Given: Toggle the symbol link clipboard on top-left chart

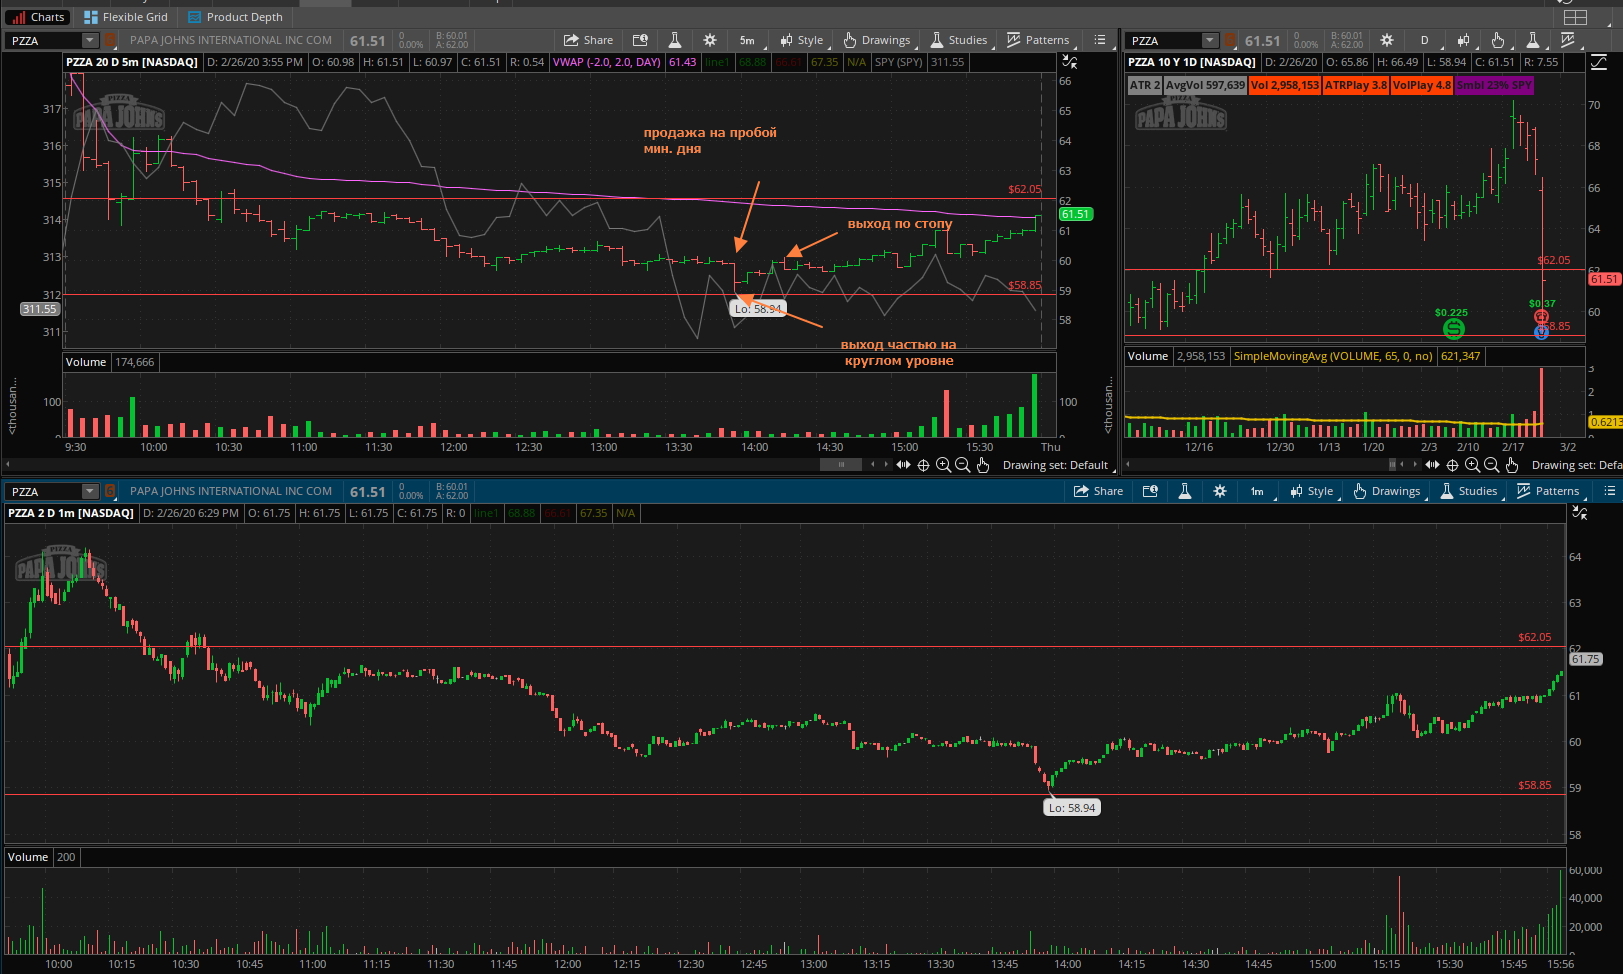Looking at the screenshot, I should (x=111, y=40).
